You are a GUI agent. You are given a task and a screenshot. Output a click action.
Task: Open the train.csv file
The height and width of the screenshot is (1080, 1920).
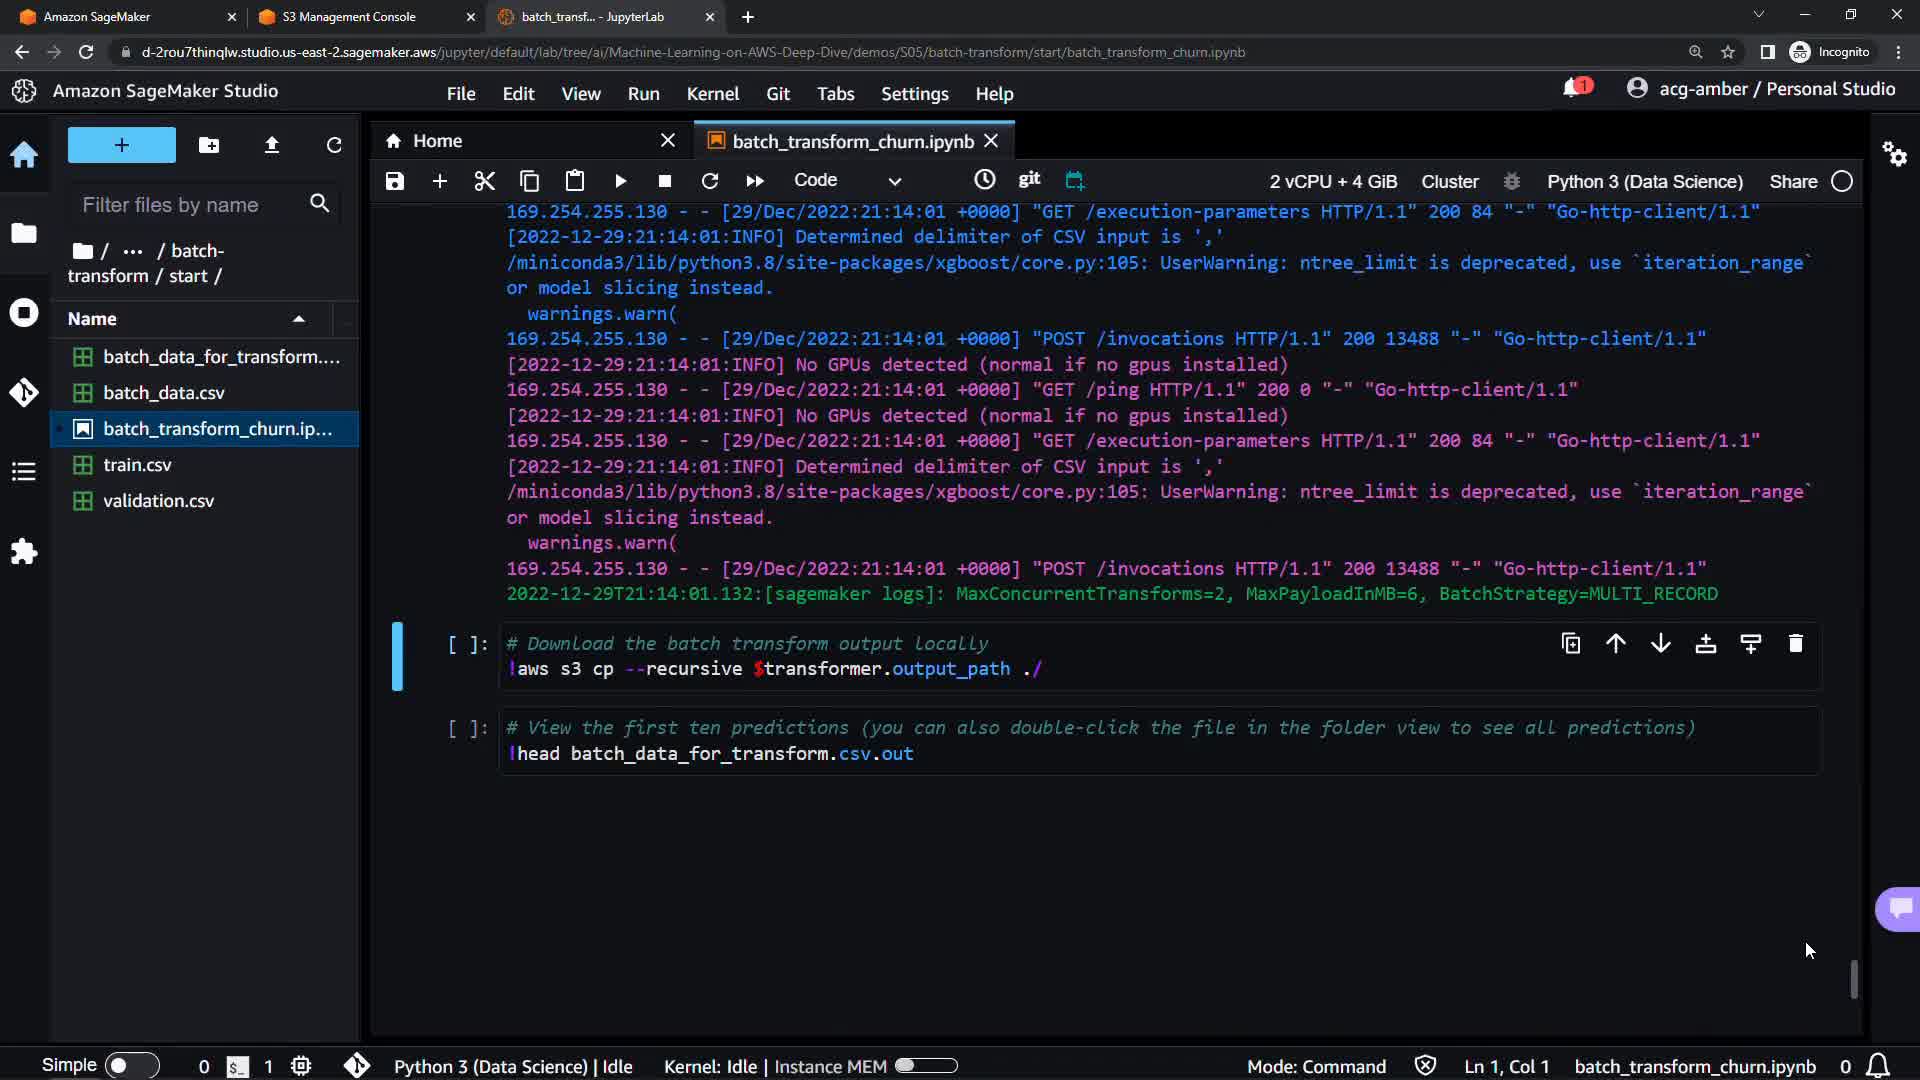(x=137, y=465)
